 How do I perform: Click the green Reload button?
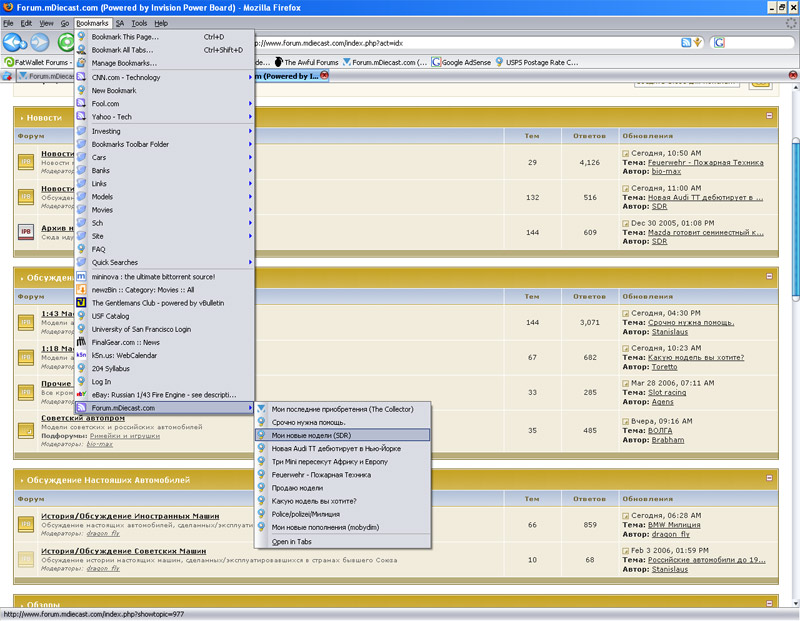[x=66, y=42]
